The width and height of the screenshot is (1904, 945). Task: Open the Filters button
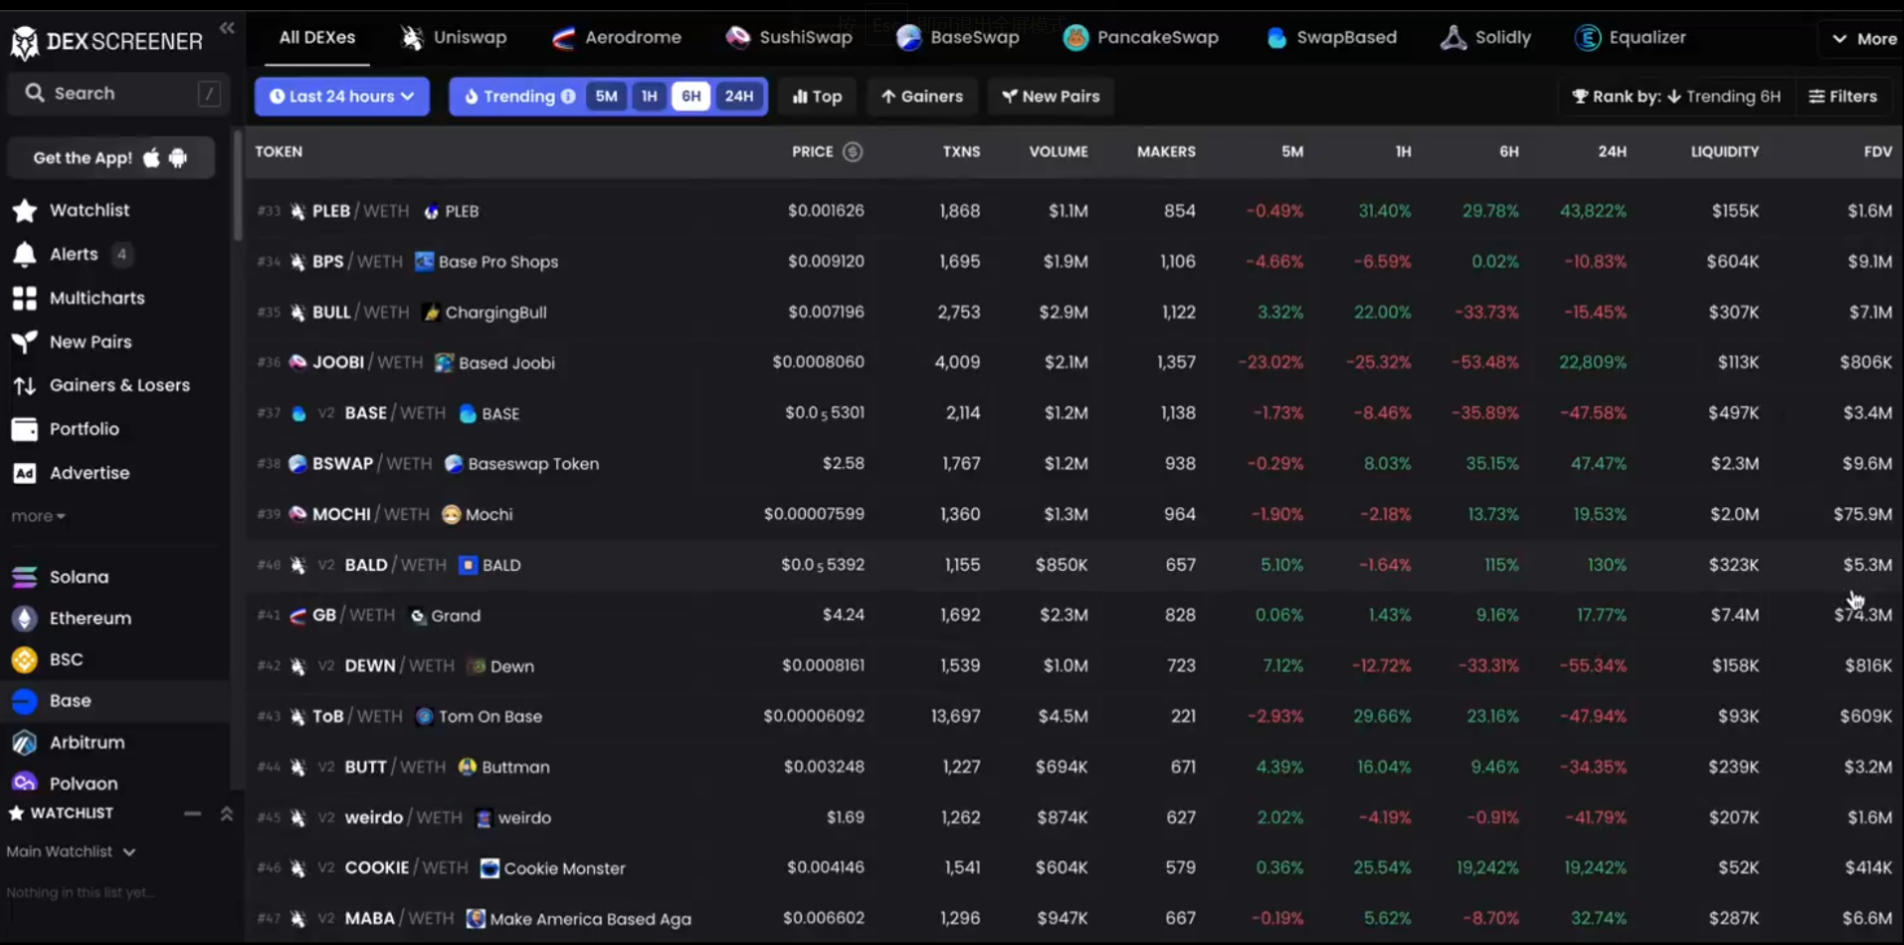(1843, 96)
